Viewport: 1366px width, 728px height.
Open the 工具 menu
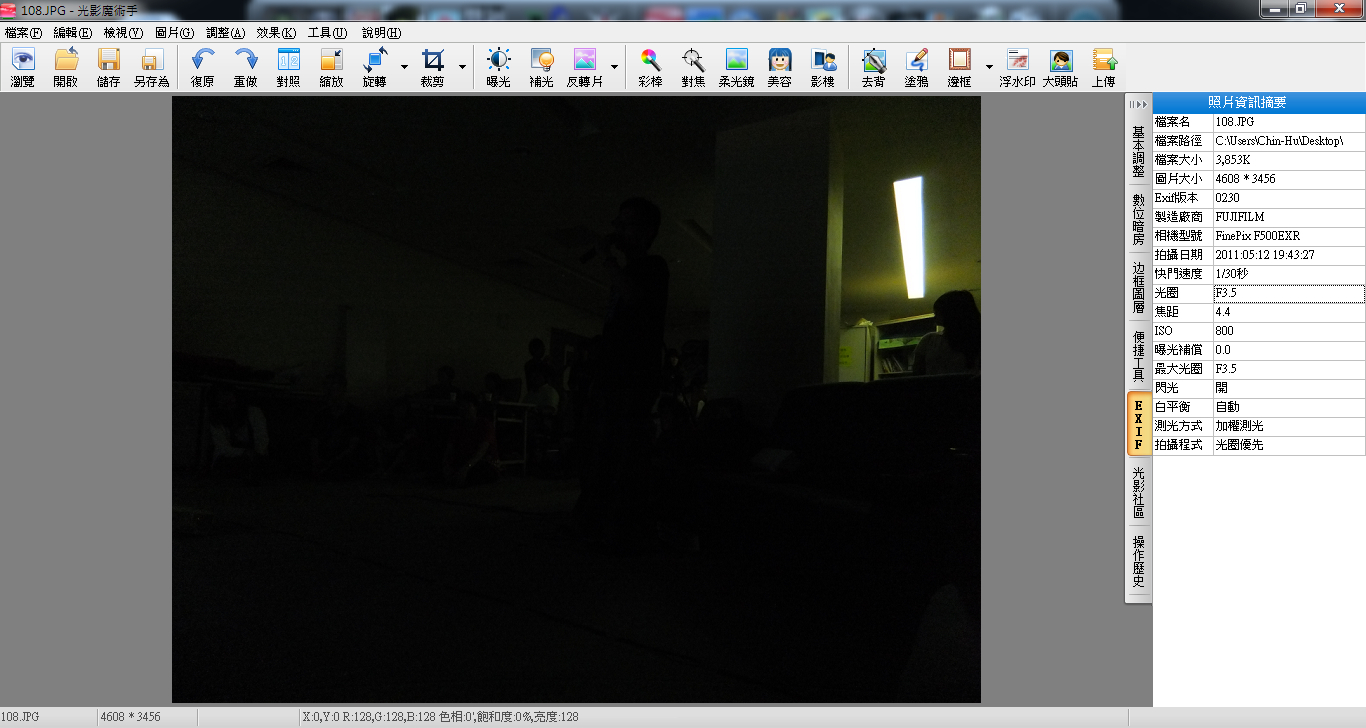click(x=327, y=33)
